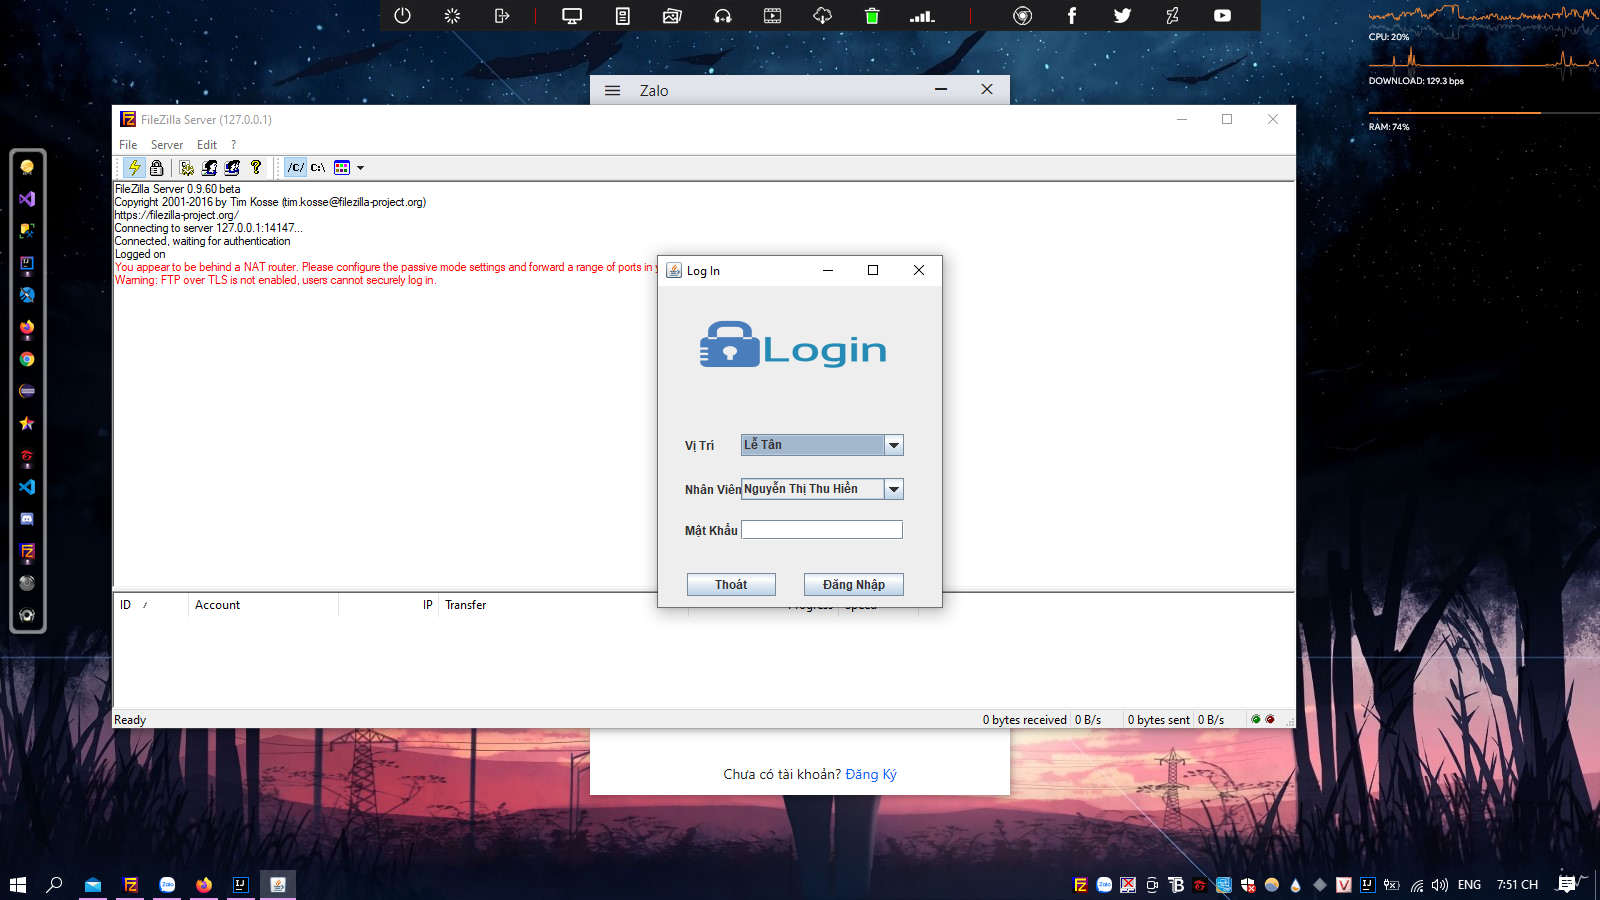1600x900 pixels.
Task: Open the Edit menu in FileZilla Server
Action: click(207, 145)
